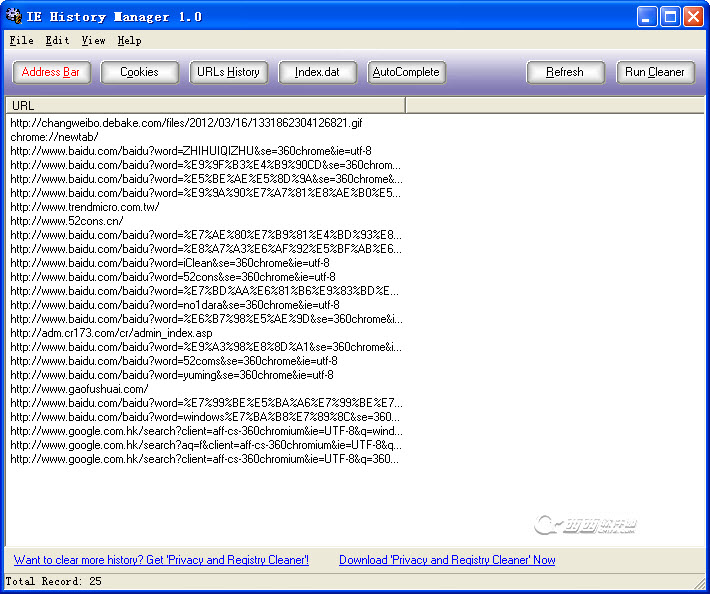
Task: Open the File menu
Action: (x=22, y=41)
